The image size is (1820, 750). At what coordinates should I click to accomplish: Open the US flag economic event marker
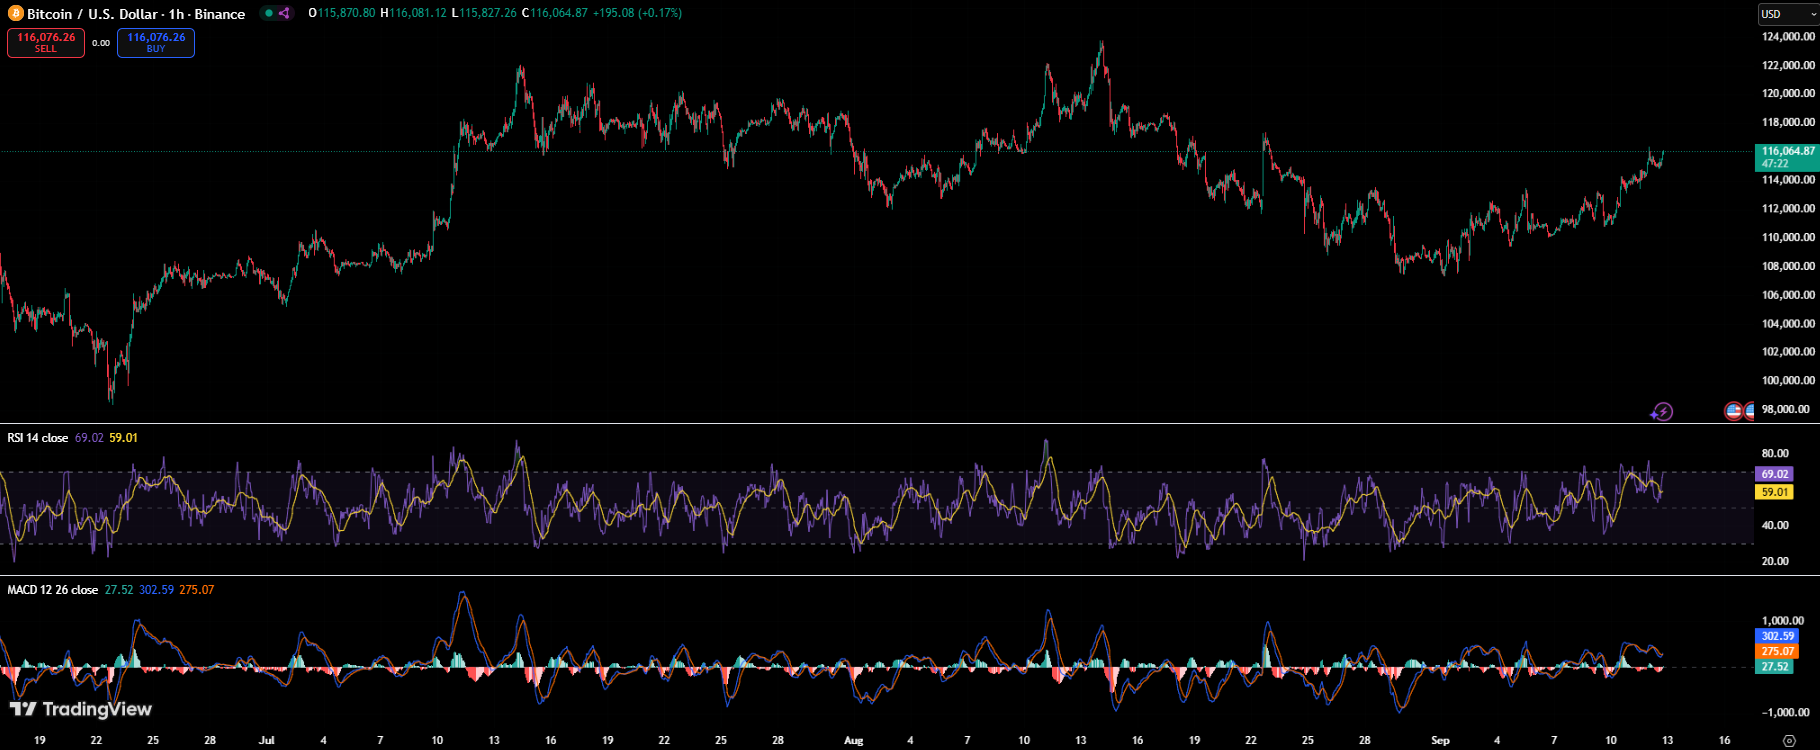tap(1734, 411)
